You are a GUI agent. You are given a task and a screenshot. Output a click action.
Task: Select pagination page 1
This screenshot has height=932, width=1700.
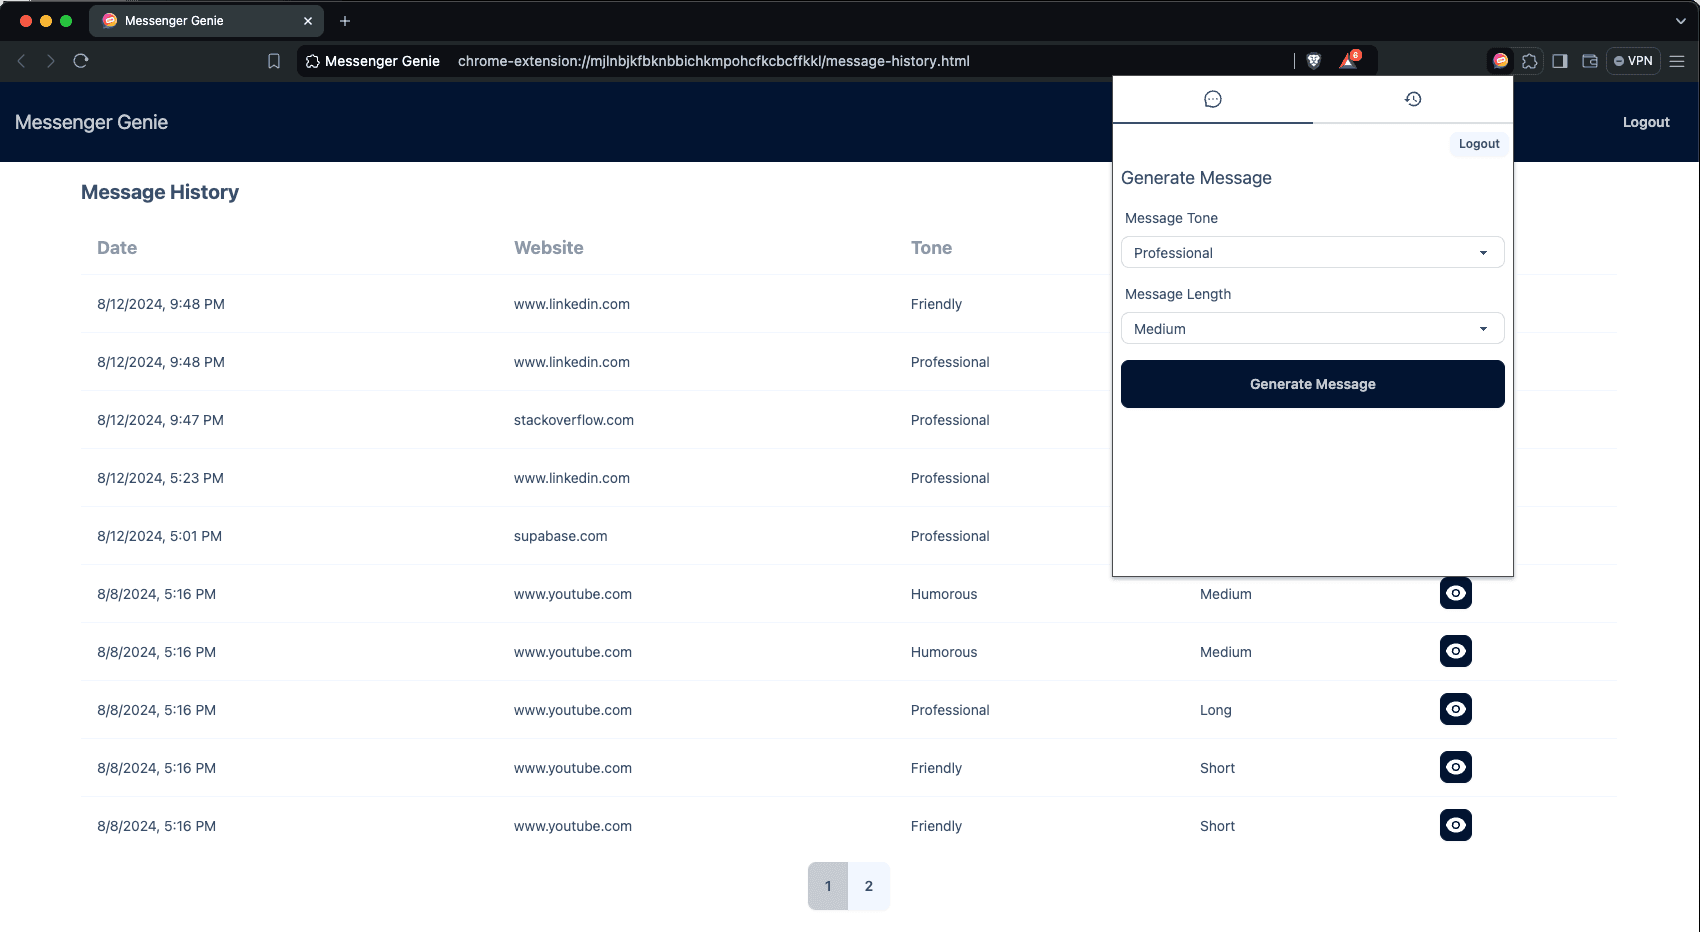tap(828, 886)
